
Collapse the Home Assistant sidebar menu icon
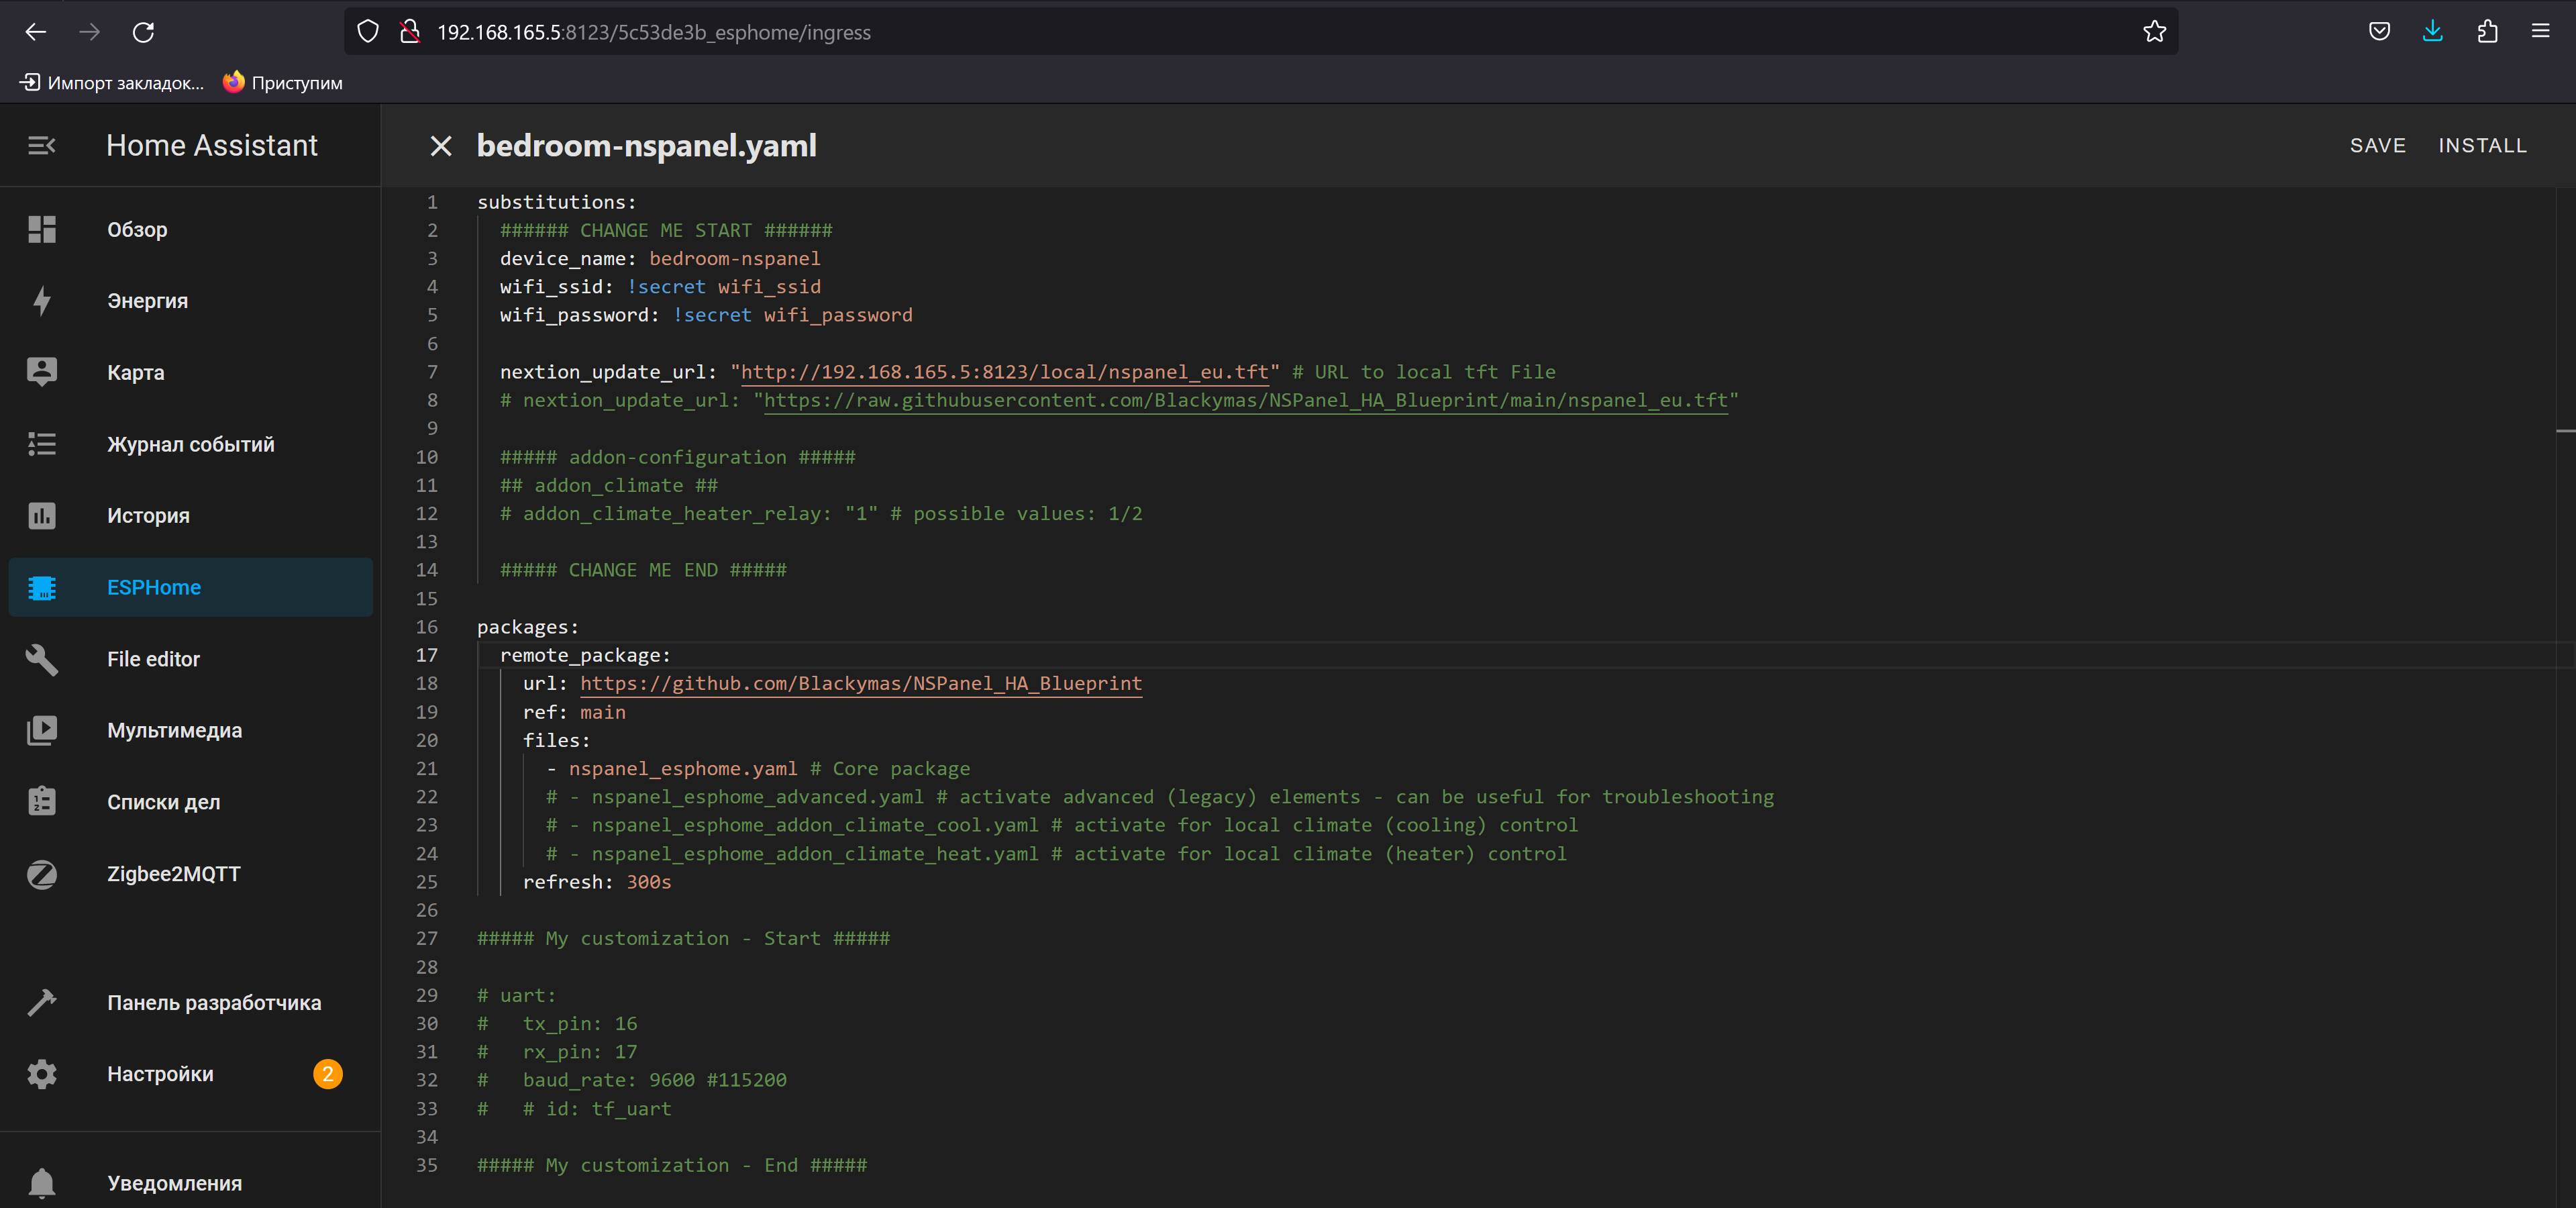[41, 146]
